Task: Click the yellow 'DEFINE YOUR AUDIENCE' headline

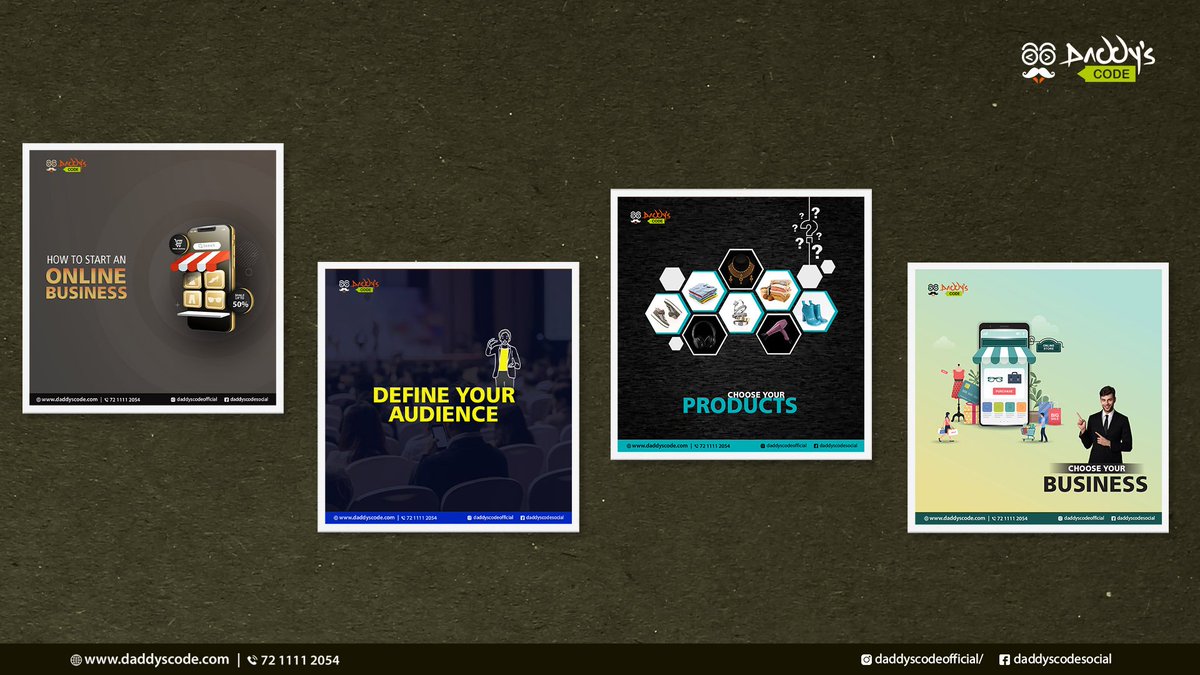Action: [x=444, y=404]
